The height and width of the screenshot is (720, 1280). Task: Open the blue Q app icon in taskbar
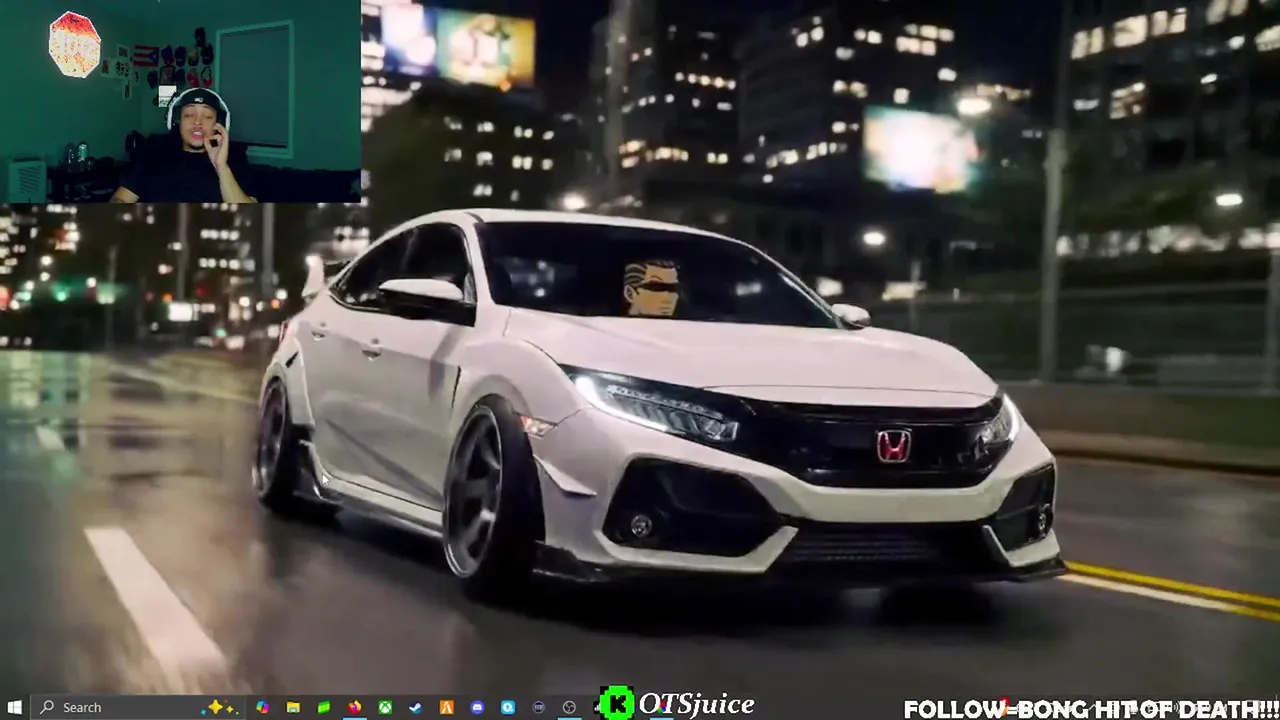[x=508, y=707]
